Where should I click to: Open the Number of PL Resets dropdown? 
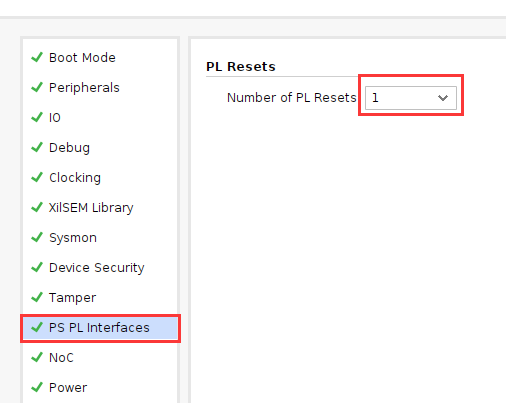pyautogui.click(x=411, y=98)
